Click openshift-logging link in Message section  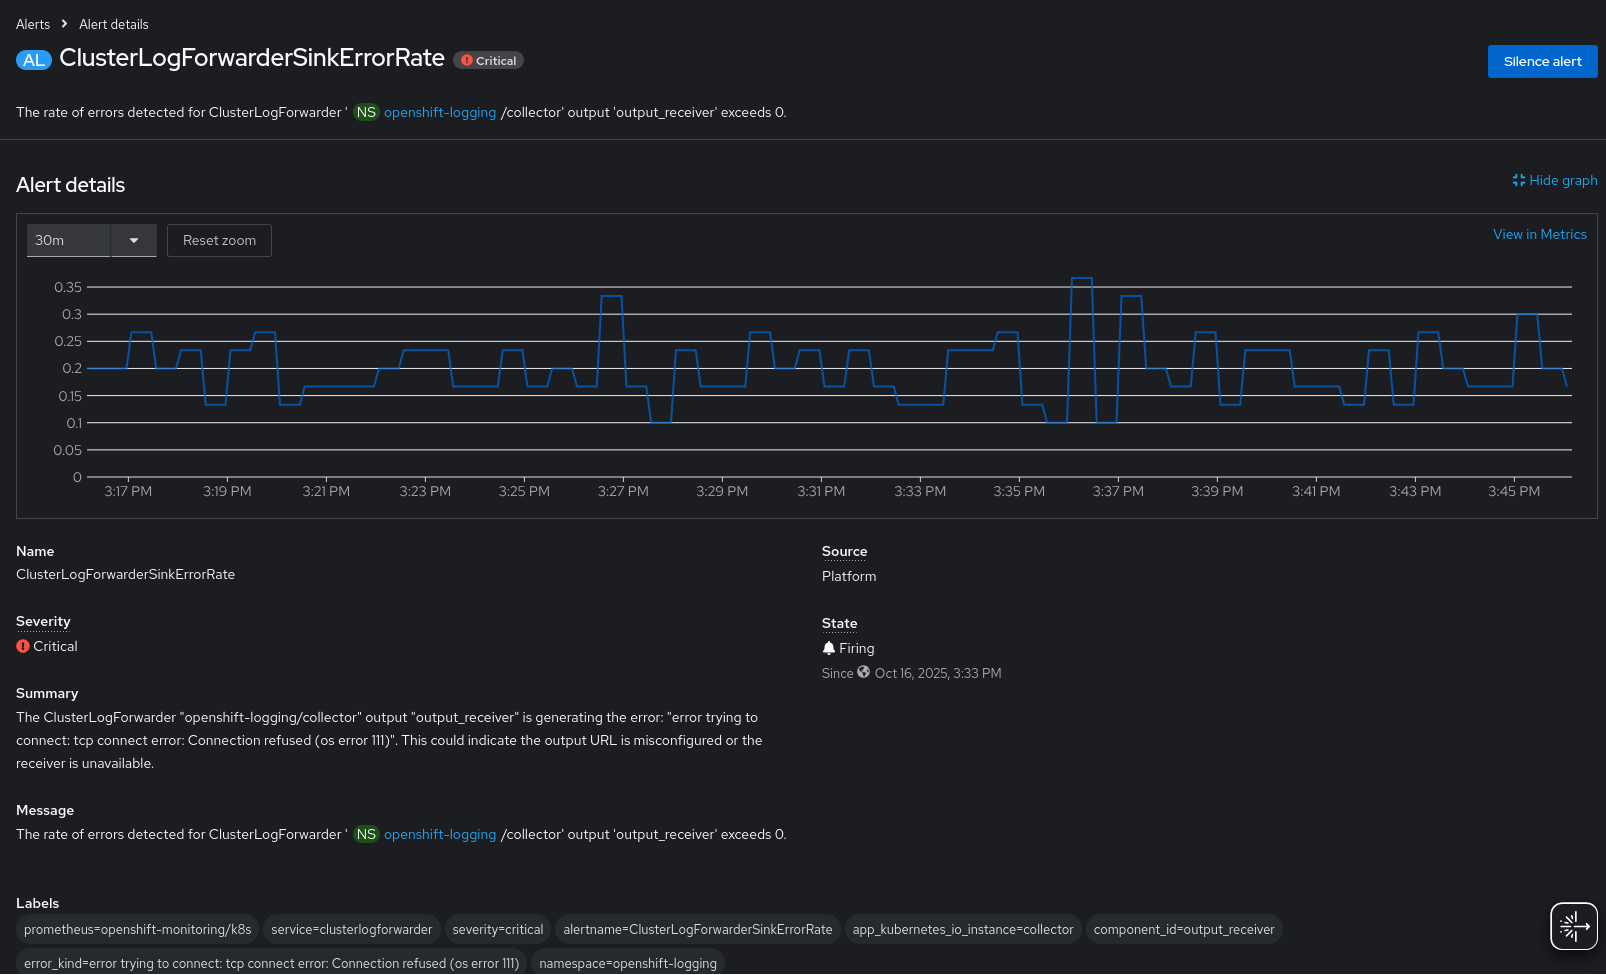(440, 834)
